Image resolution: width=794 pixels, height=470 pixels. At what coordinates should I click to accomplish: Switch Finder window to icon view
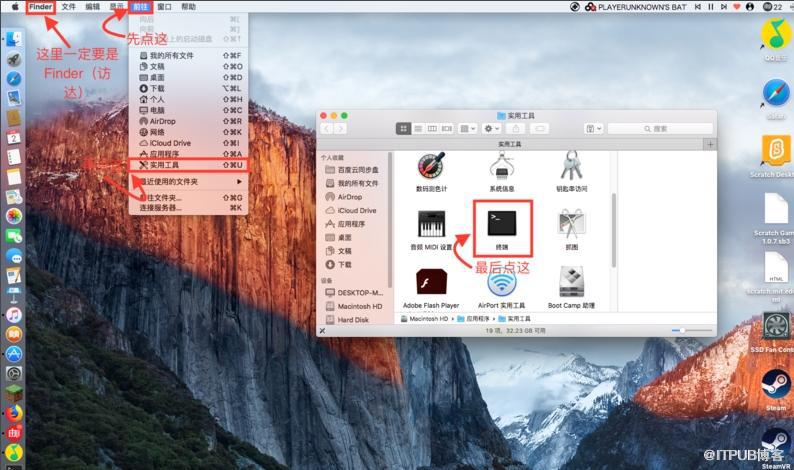[x=403, y=129]
